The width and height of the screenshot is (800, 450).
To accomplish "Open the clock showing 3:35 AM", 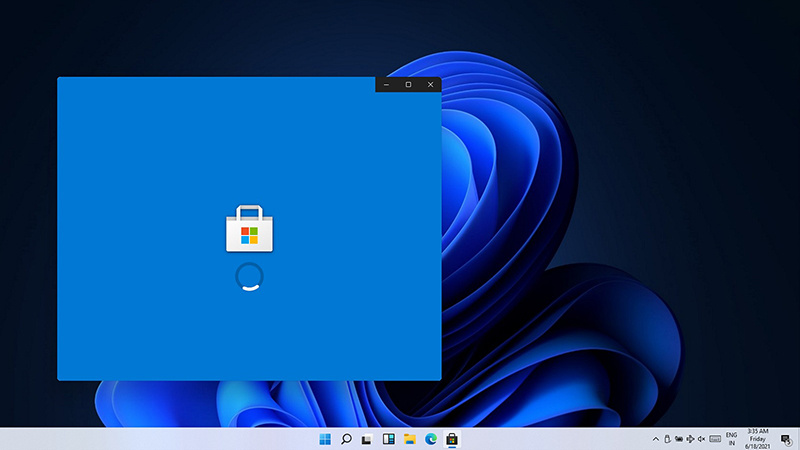I will point(758,439).
